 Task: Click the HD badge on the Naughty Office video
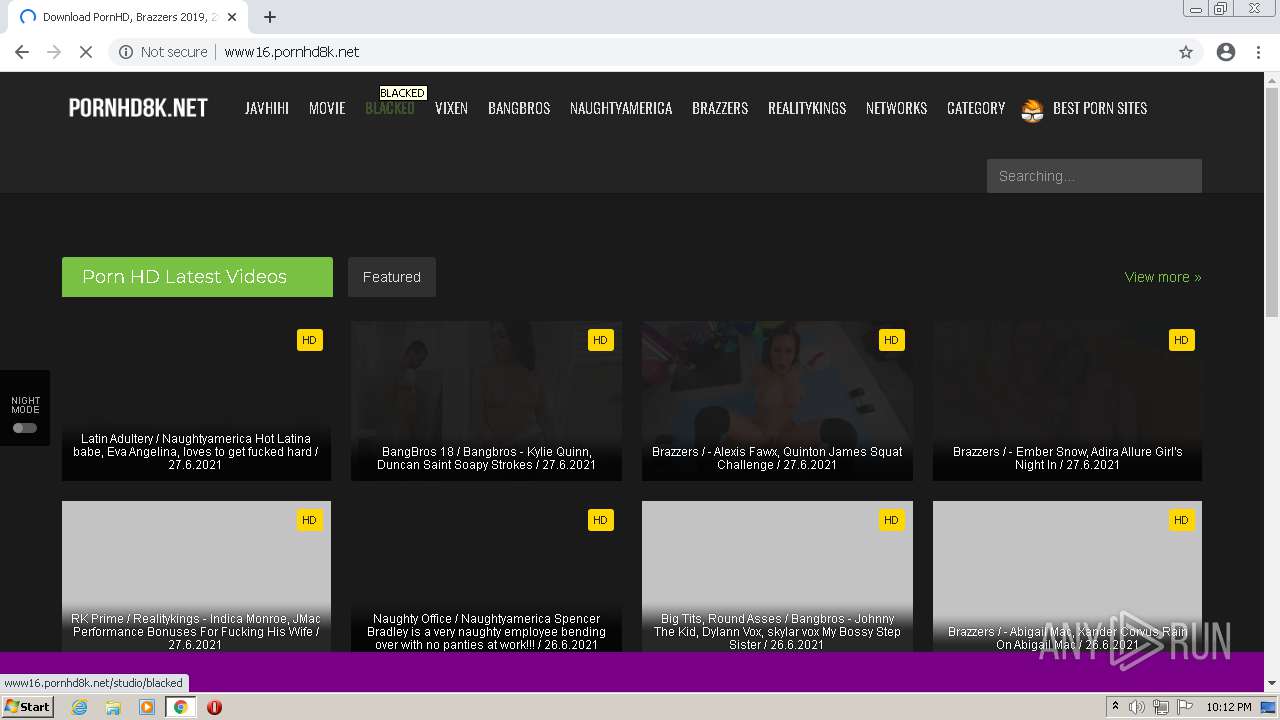(600, 520)
